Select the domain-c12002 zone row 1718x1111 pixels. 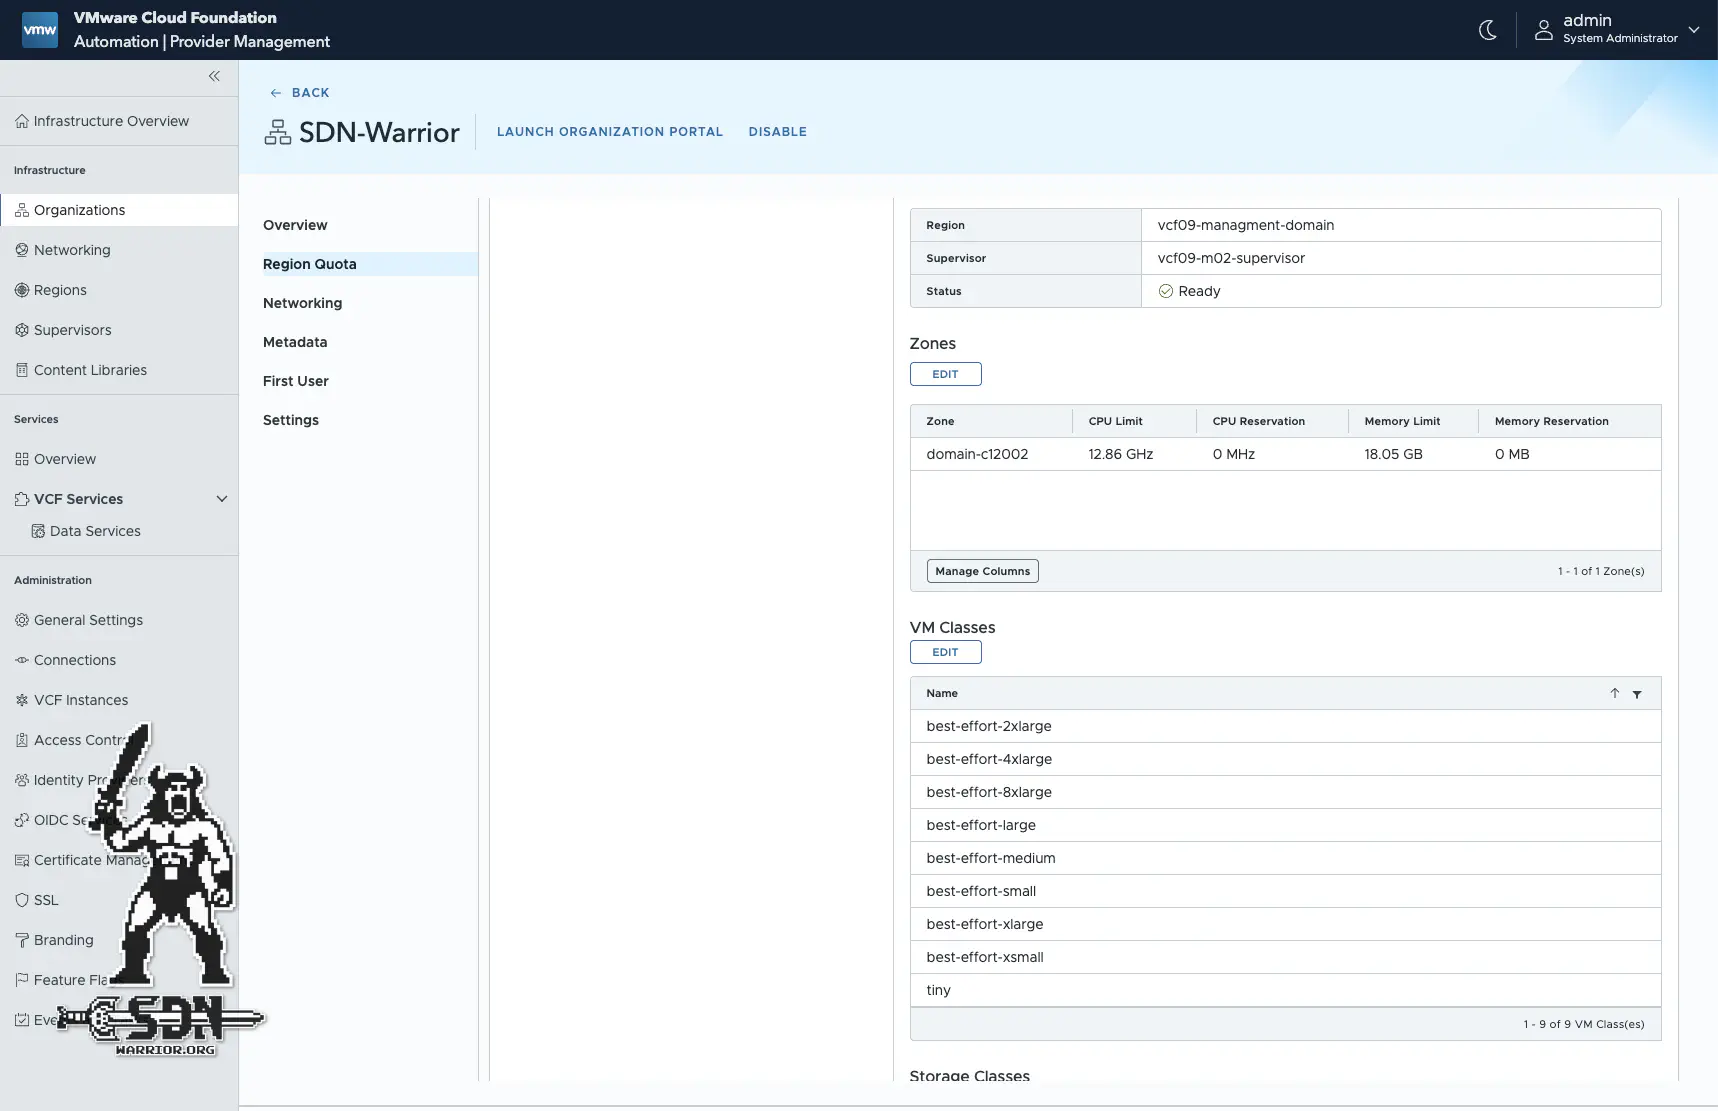click(977, 454)
